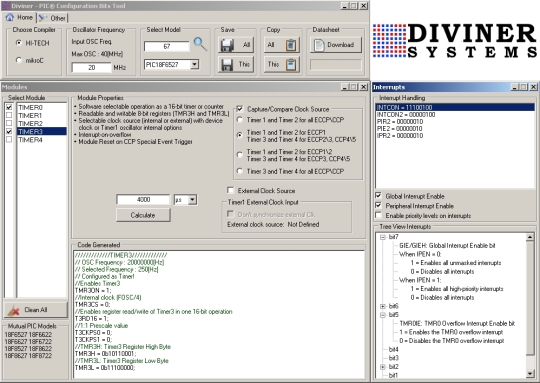The height and width of the screenshot is (383, 540).
Task: Select INTCON2 = 00000100 register row
Action: click(455, 114)
